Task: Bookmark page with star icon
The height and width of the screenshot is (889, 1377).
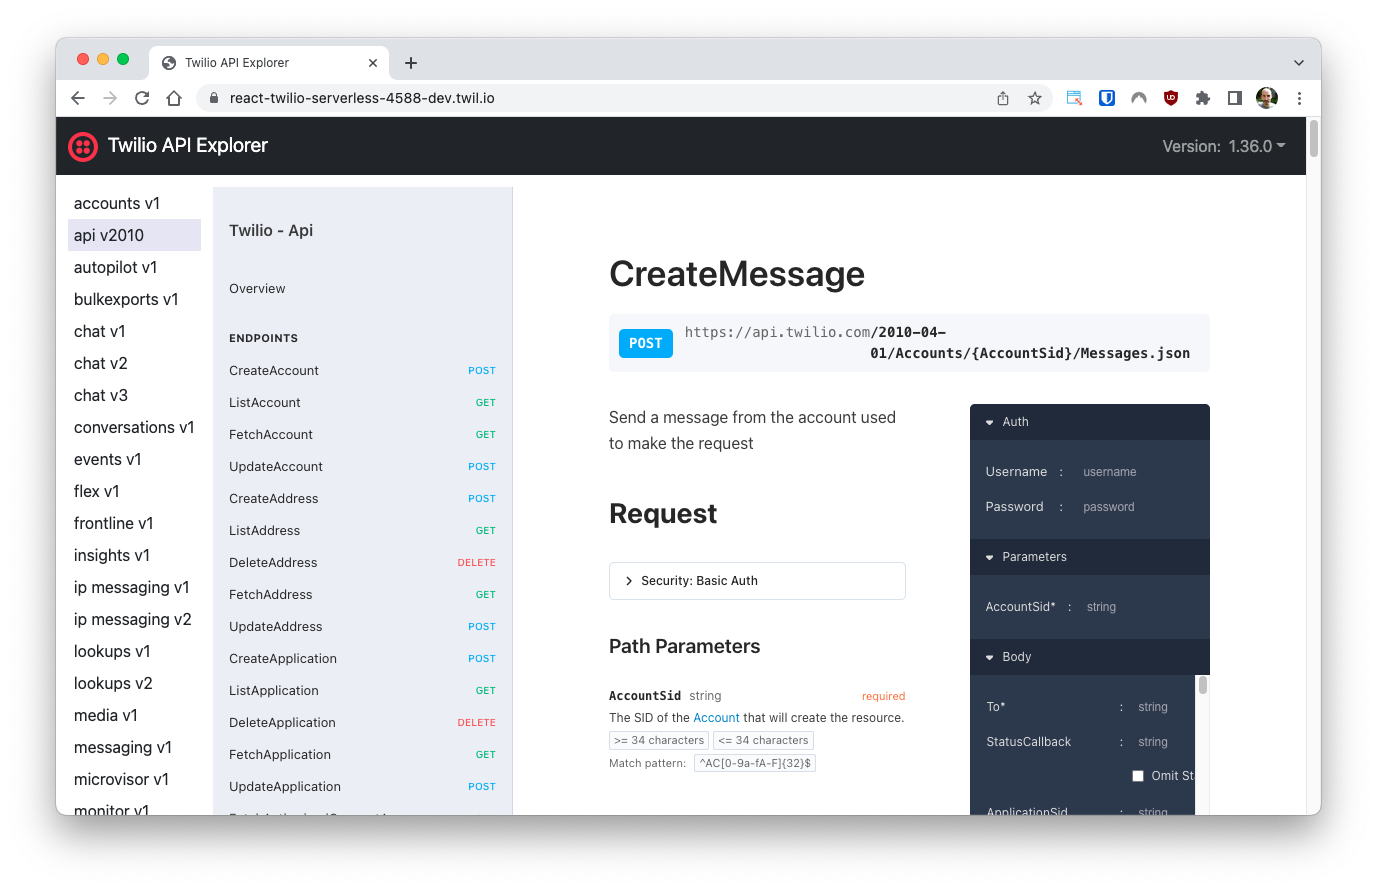Action: click(x=1035, y=98)
